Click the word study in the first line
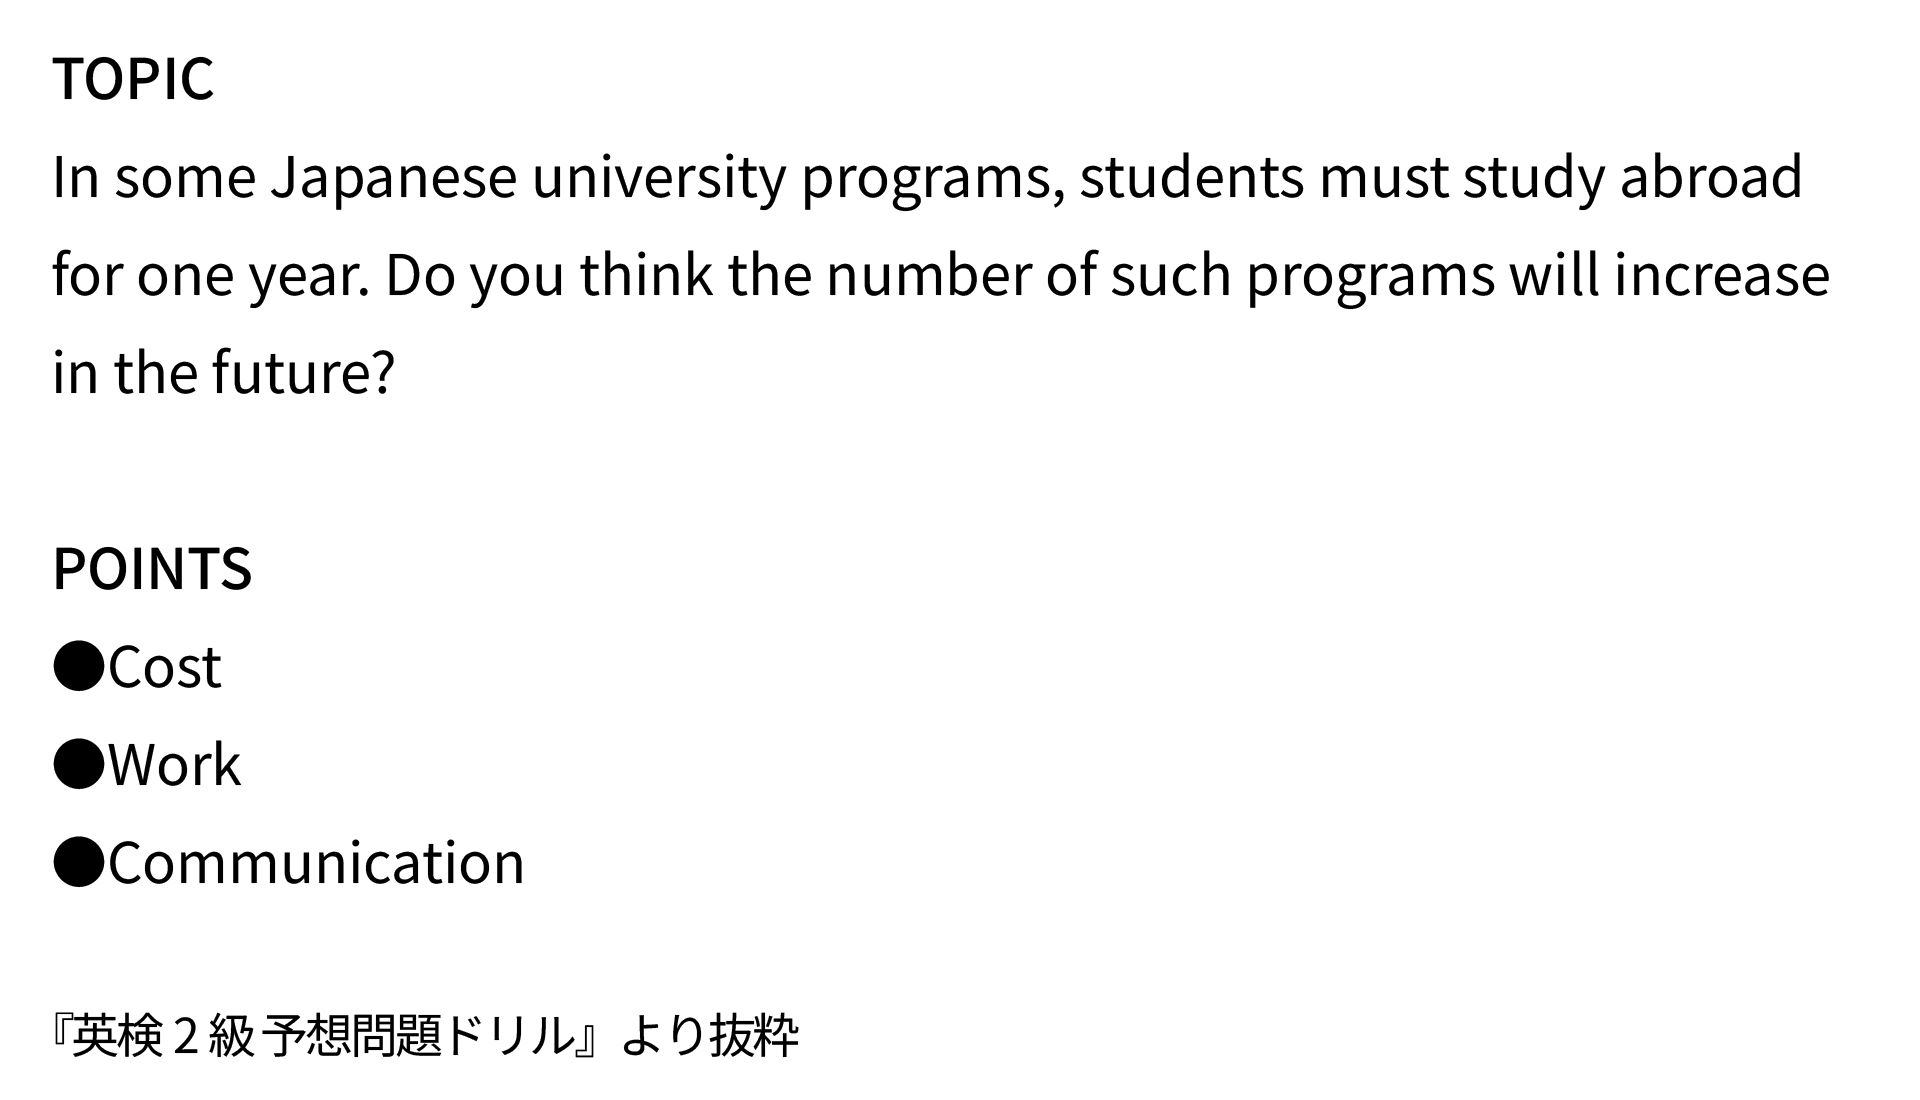 coord(1533,178)
